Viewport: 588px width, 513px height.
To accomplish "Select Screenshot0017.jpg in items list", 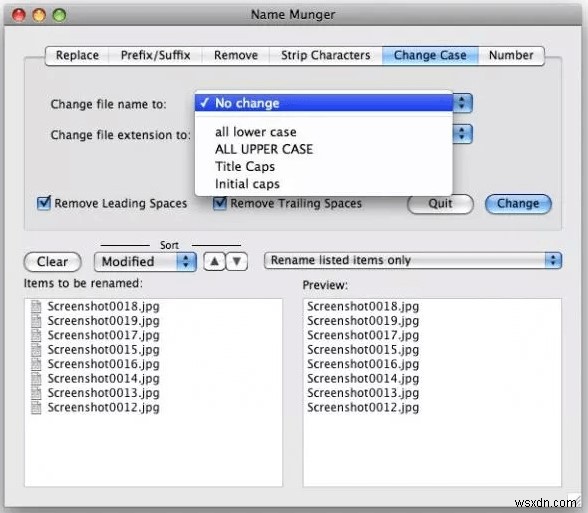I will pyautogui.click(x=104, y=335).
